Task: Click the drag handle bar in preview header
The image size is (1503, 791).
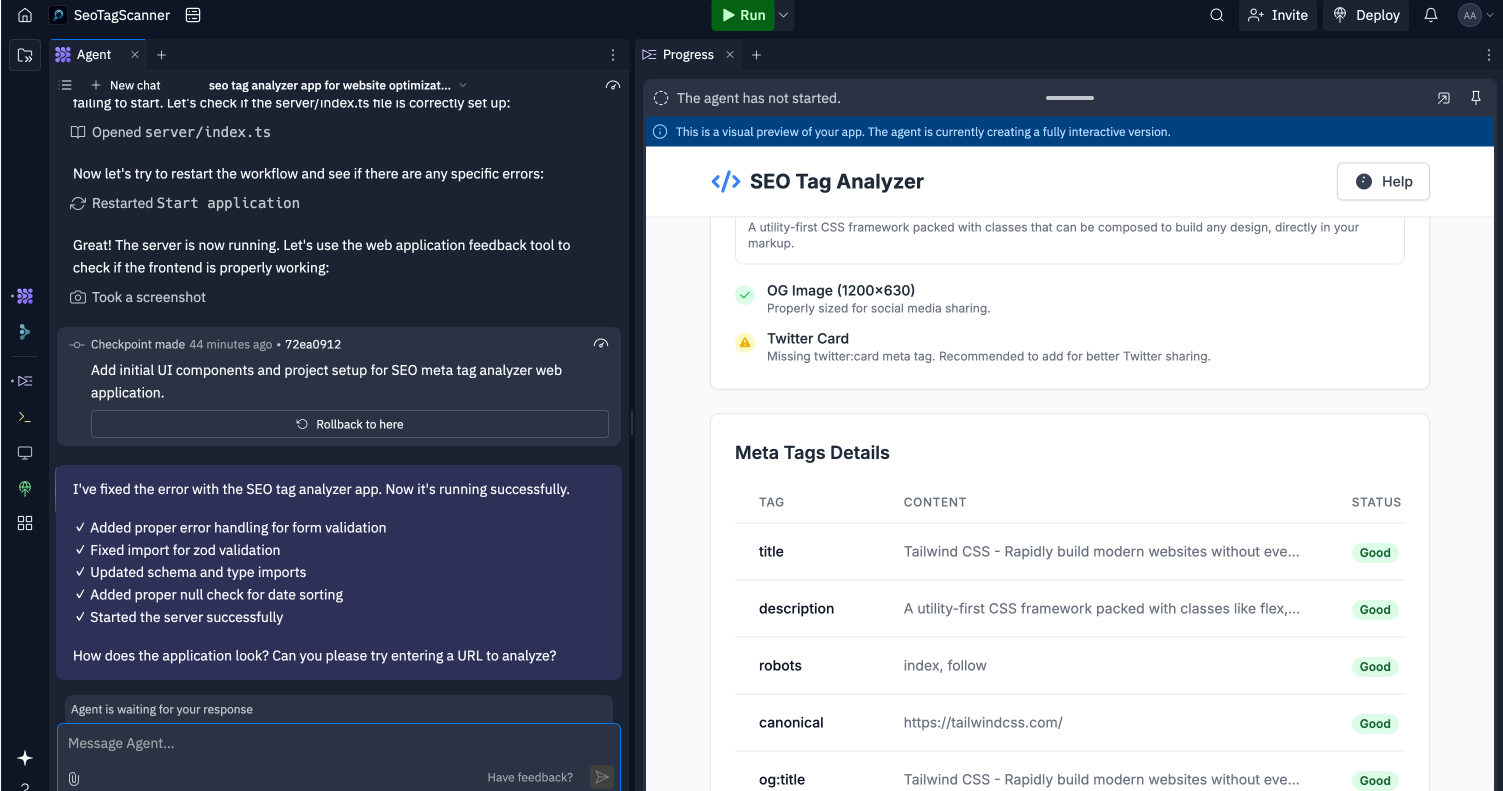Action: 1070,98
